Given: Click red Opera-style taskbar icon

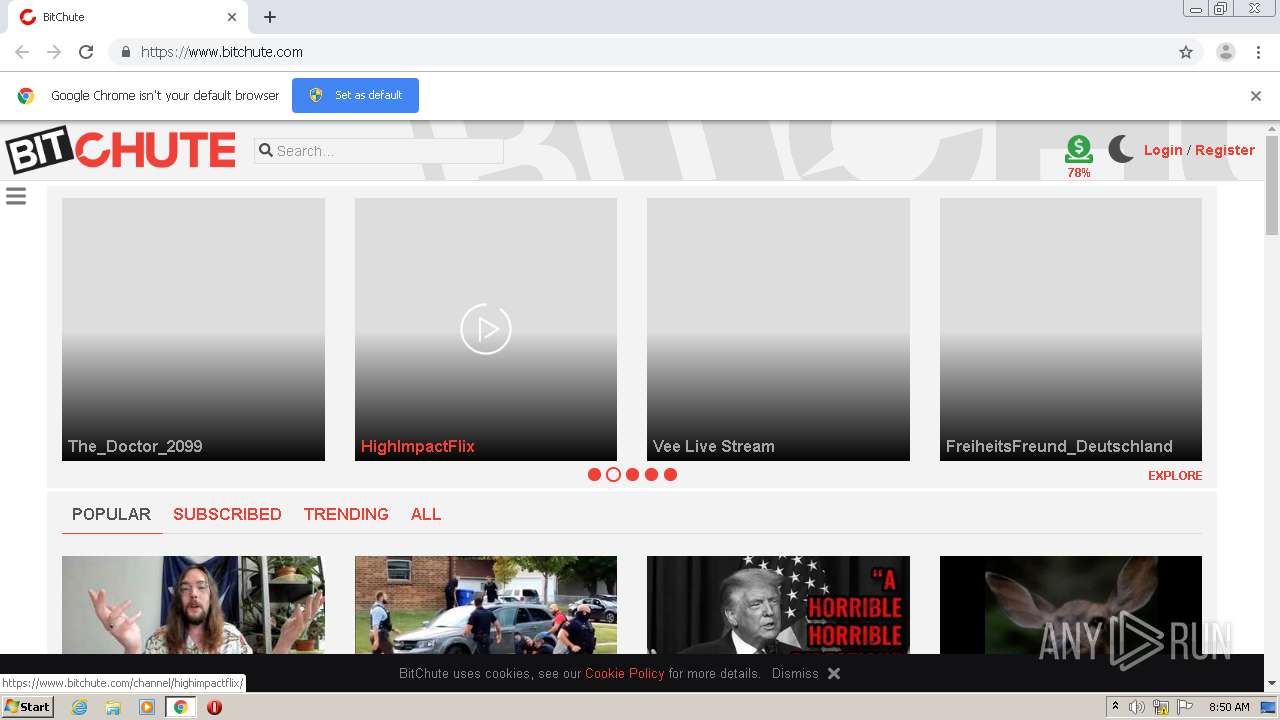Looking at the screenshot, I should [214, 707].
